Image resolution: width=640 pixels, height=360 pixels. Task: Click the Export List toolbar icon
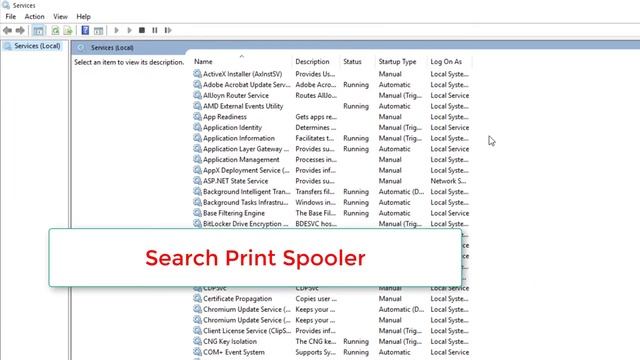(68, 30)
